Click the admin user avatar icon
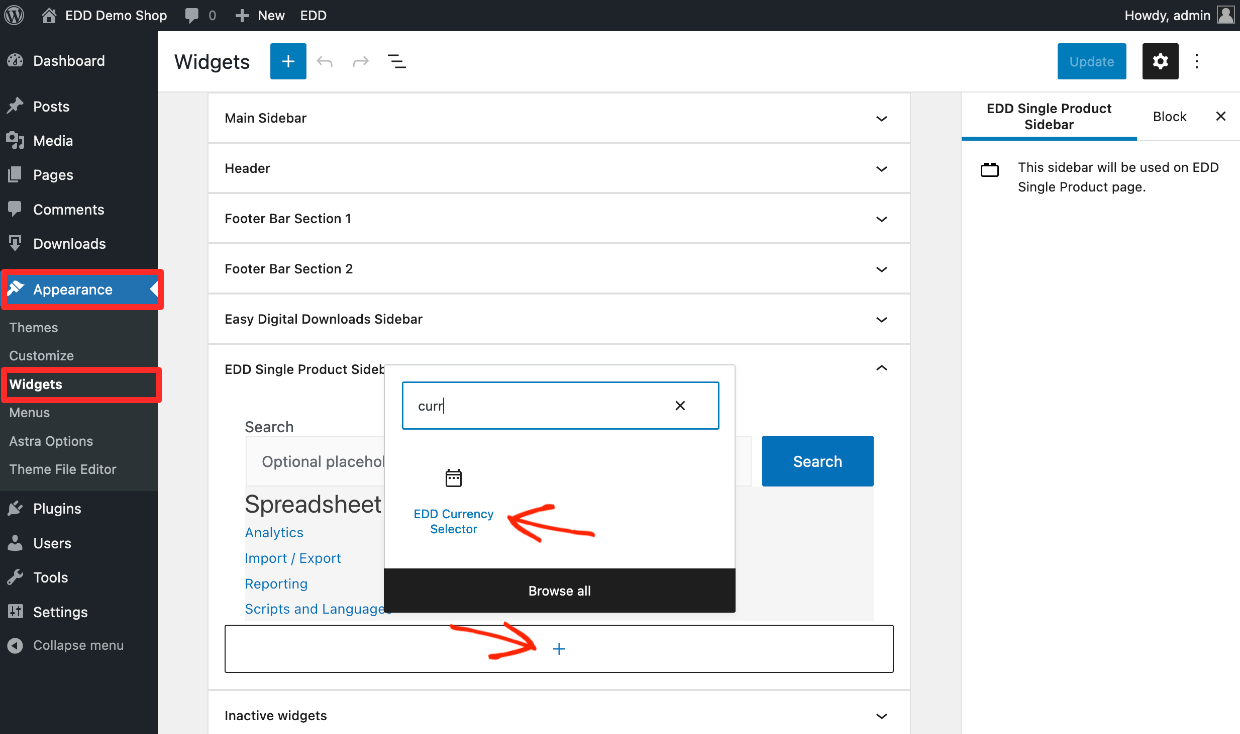This screenshot has height=734, width=1240. click(x=1226, y=15)
